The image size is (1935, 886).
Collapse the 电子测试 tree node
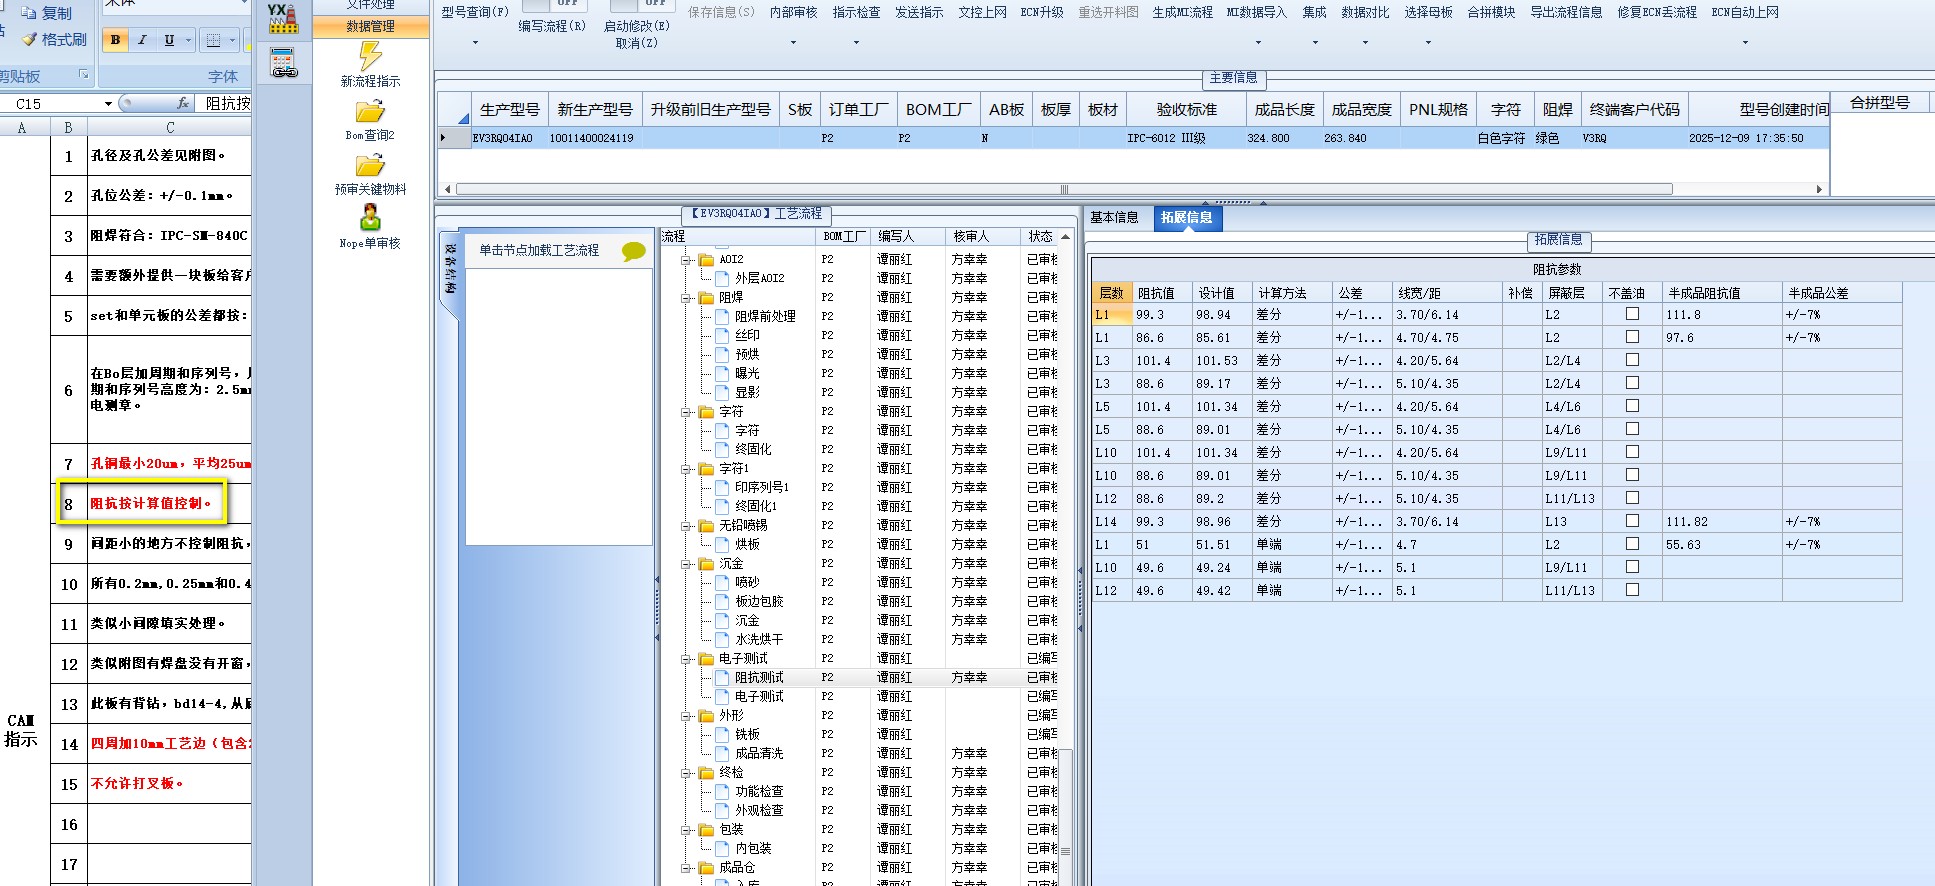tap(687, 659)
